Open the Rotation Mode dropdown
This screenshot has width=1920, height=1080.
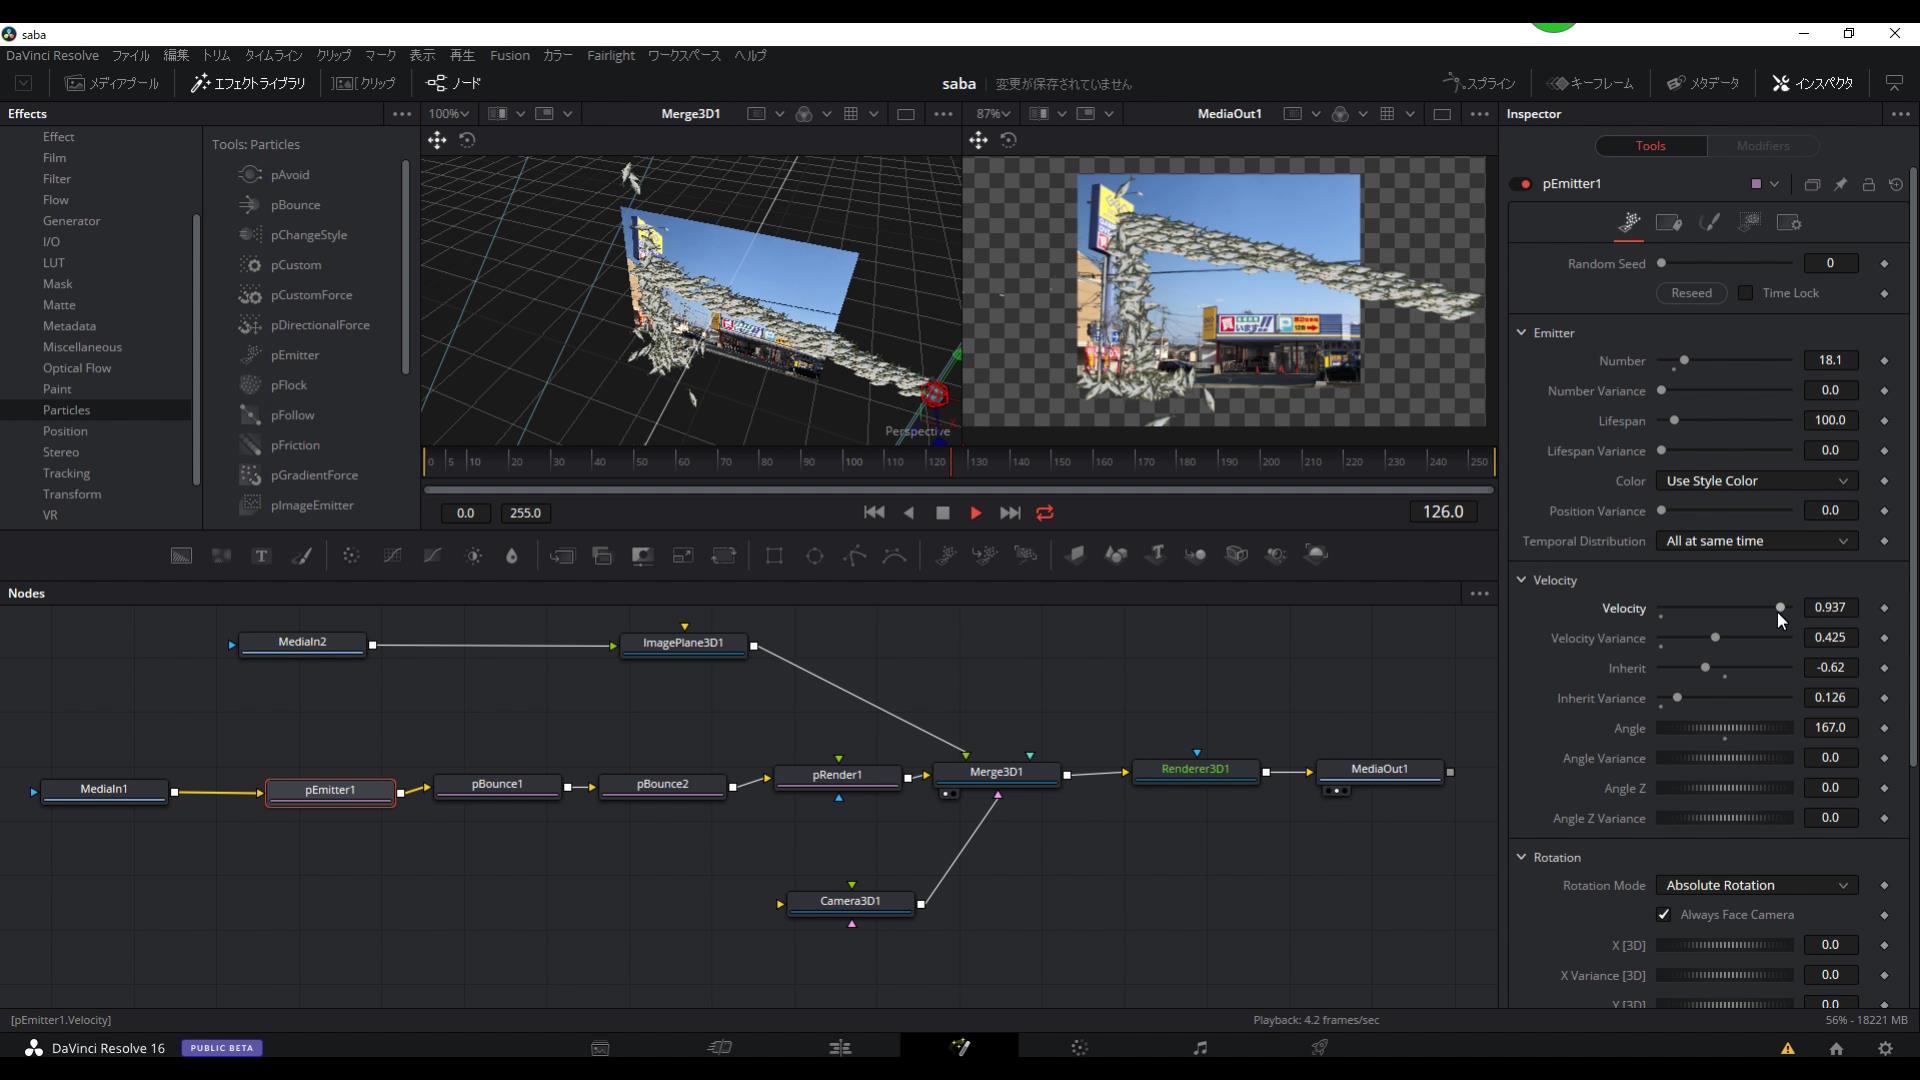[1755, 885]
